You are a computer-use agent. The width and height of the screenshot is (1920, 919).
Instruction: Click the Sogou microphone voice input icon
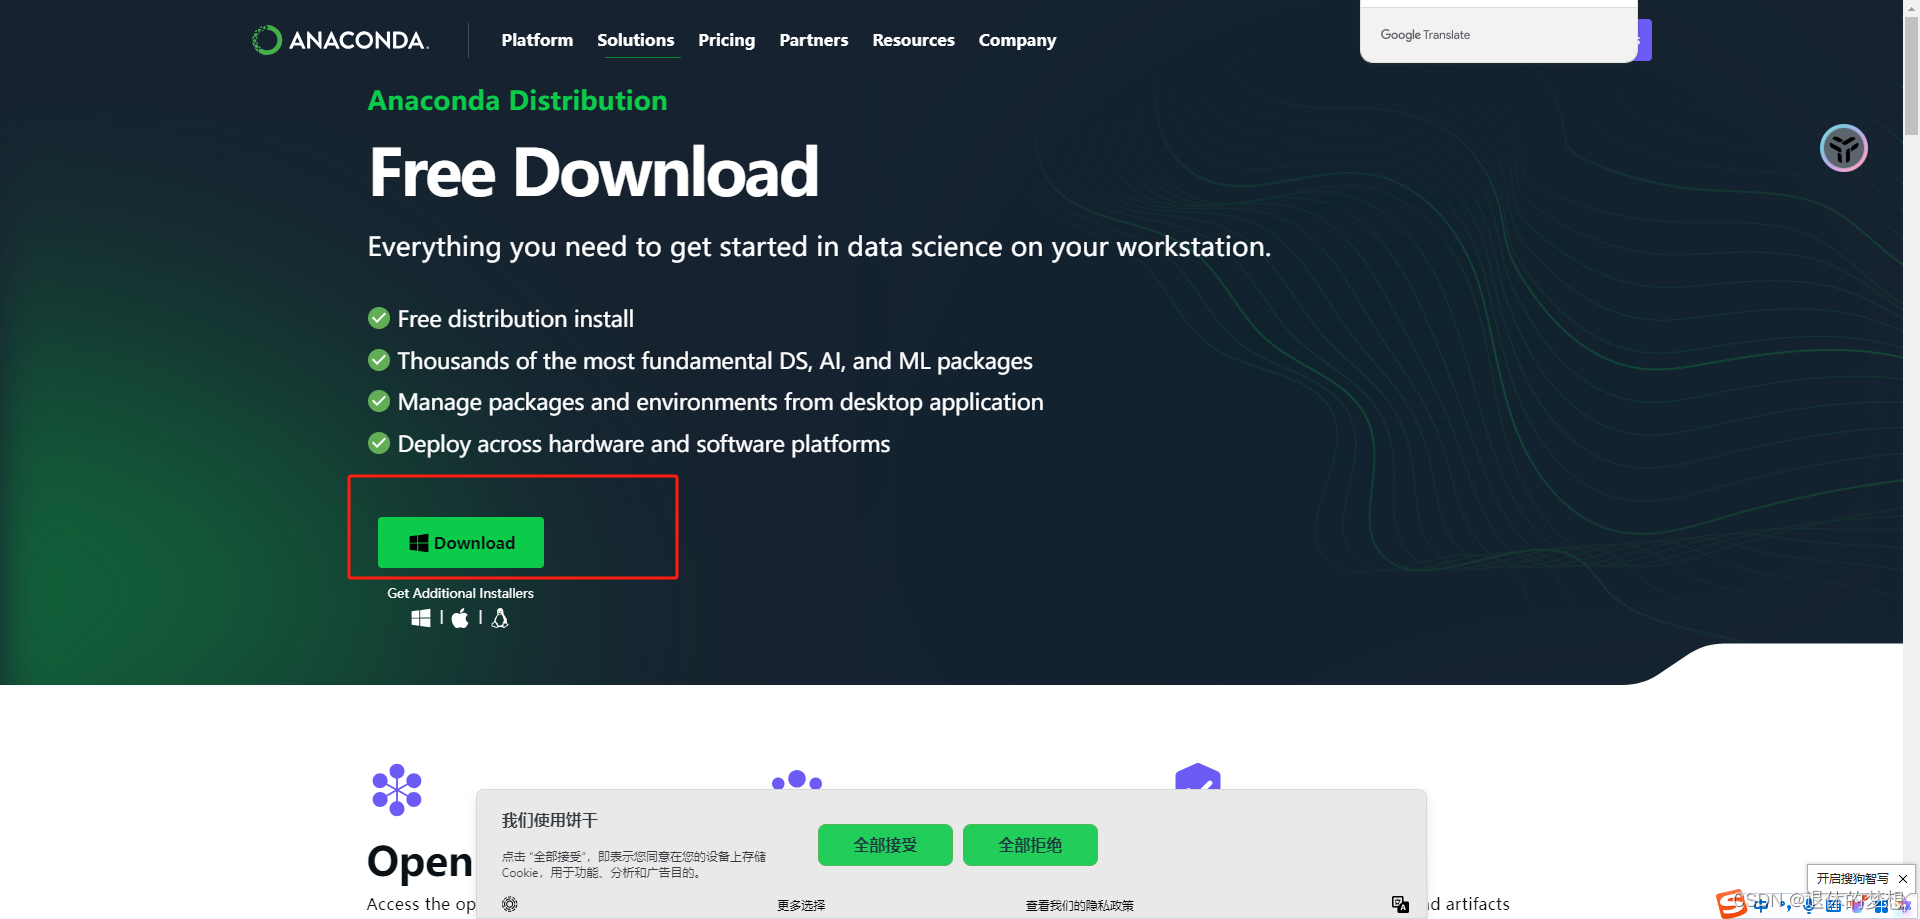[x=1809, y=906]
